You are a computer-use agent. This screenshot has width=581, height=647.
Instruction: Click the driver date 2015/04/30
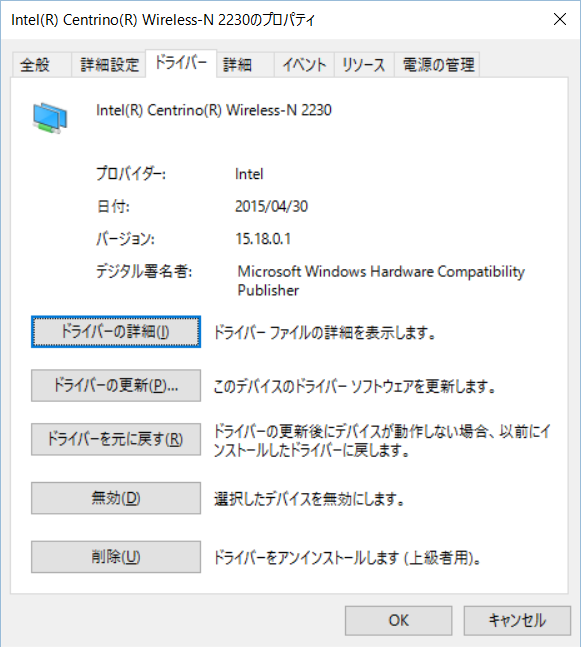(272, 206)
